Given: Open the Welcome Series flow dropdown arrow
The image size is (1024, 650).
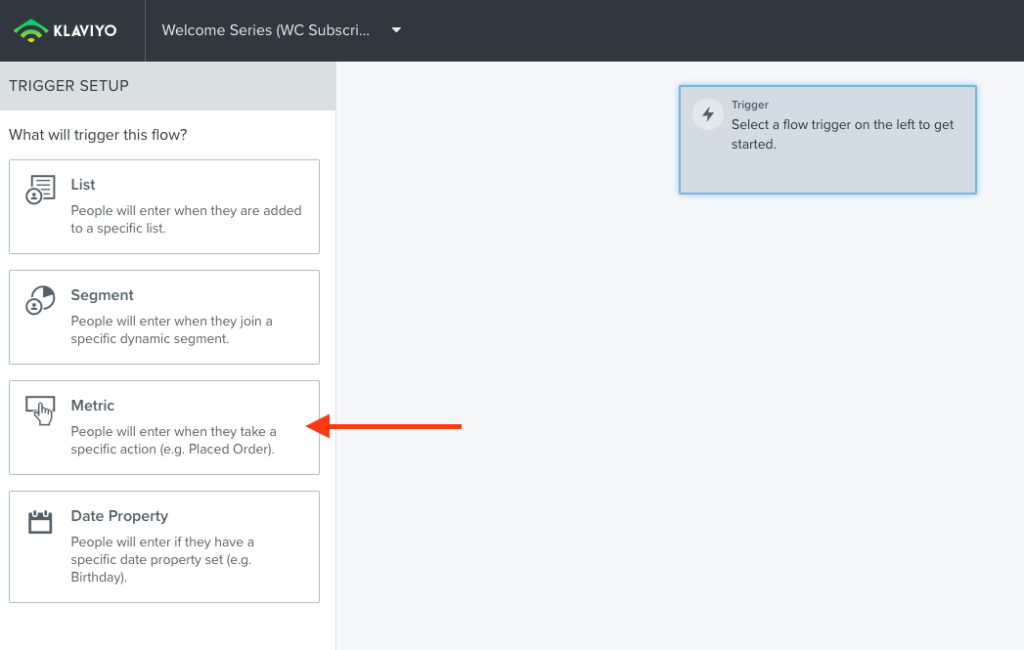Looking at the screenshot, I should tap(396, 30).
